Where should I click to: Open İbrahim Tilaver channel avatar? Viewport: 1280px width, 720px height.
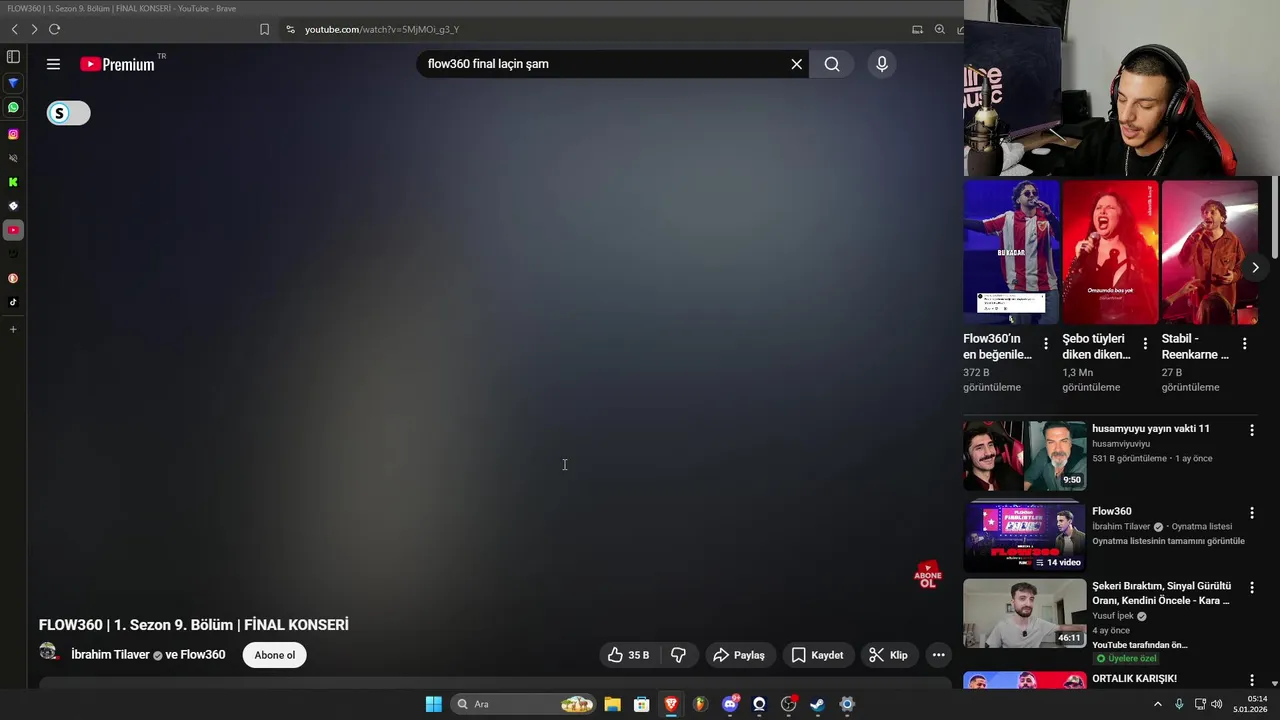click(x=49, y=652)
